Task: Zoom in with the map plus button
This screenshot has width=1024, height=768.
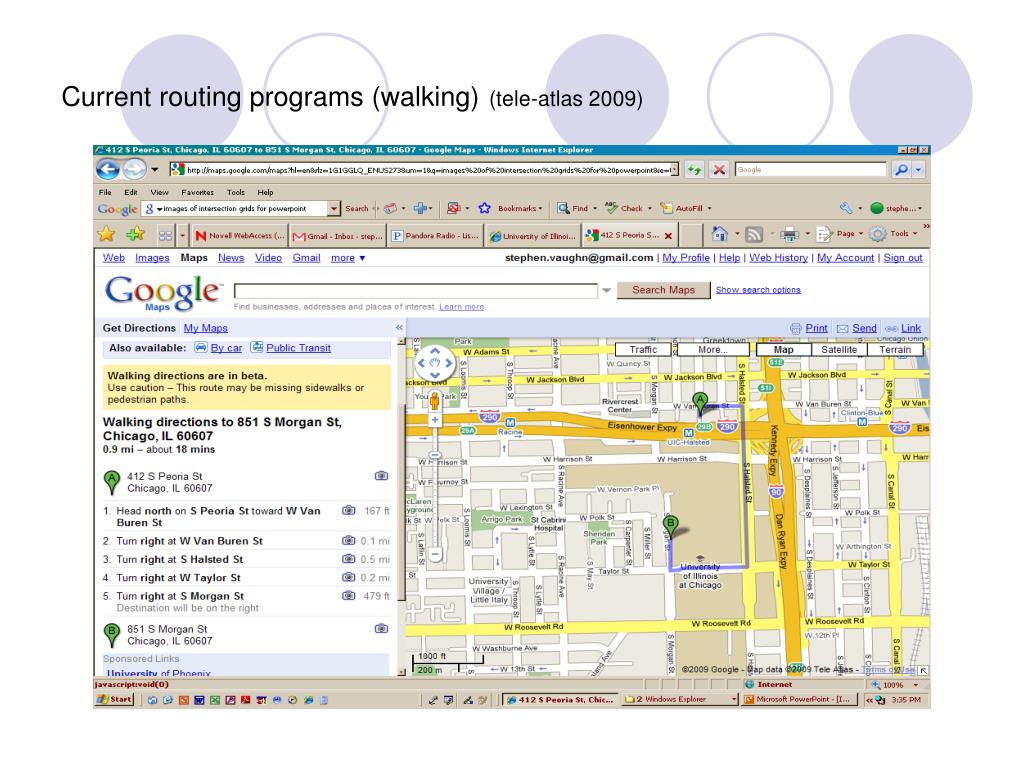Action: pos(435,420)
